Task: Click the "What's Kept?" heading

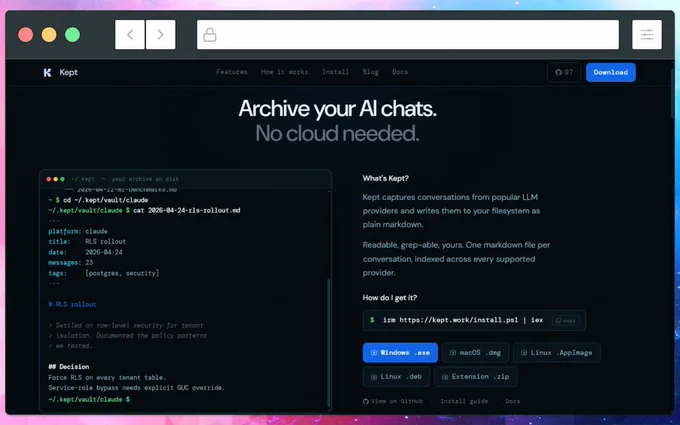Action: (386, 178)
